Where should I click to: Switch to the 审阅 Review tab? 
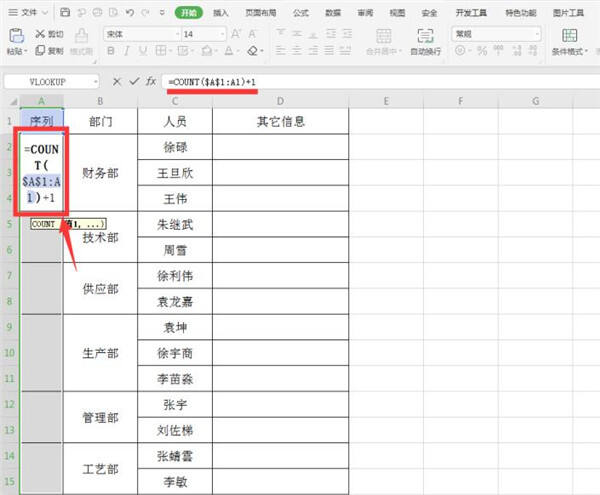click(365, 13)
